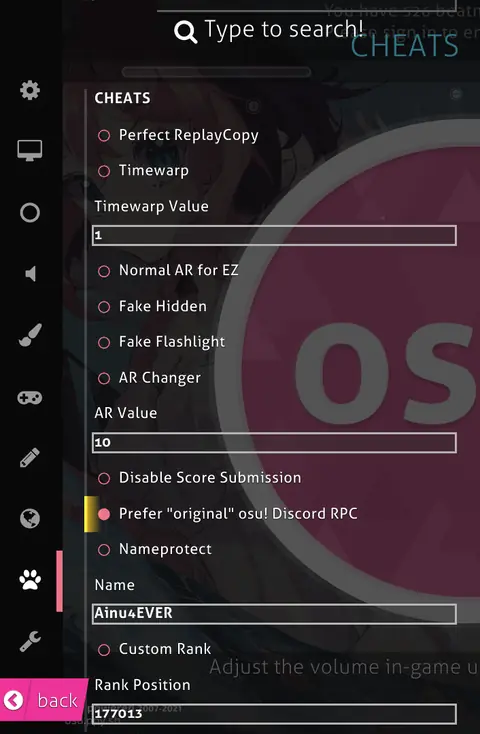Enable Perfect ReplayCopy cheat
480x734 pixels.
click(178, 135)
